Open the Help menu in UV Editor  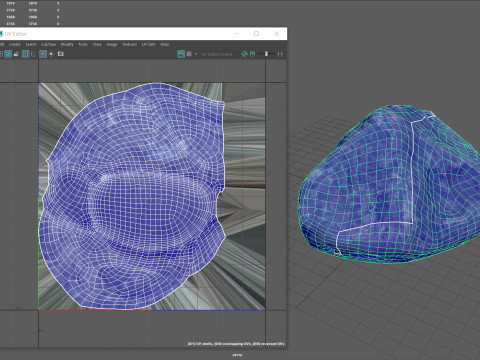165,44
